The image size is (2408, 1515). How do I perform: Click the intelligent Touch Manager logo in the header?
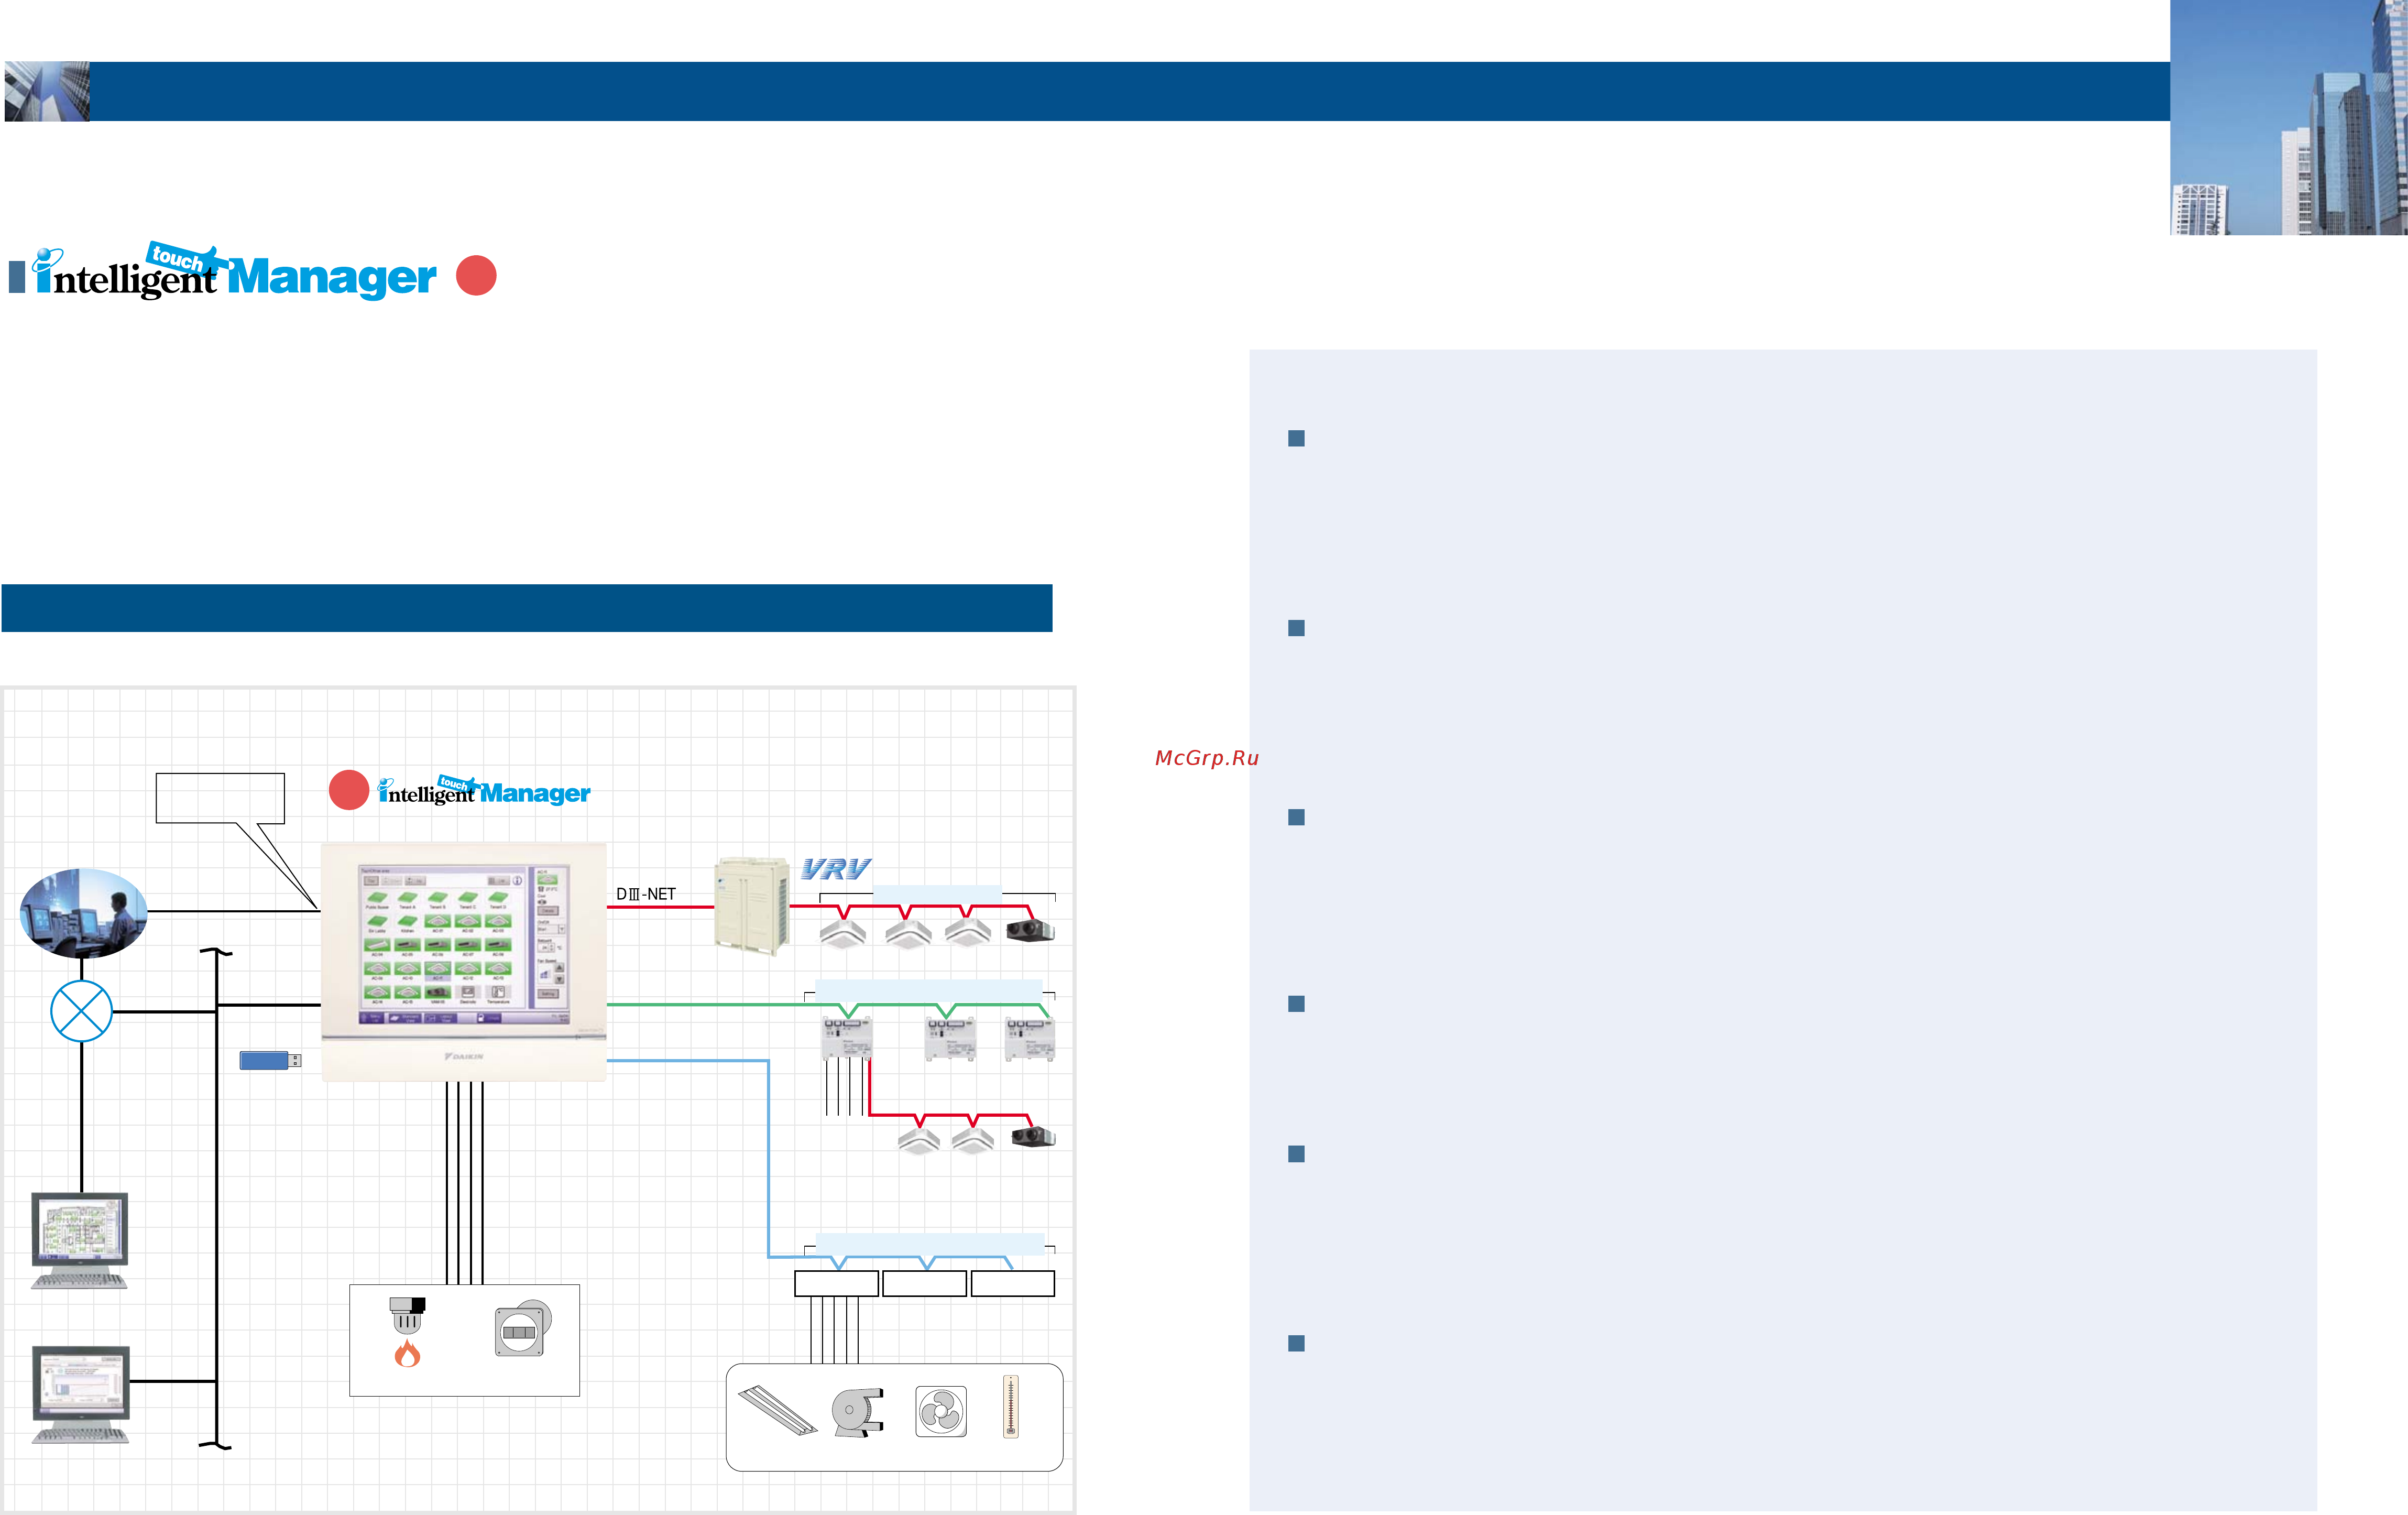(x=234, y=271)
